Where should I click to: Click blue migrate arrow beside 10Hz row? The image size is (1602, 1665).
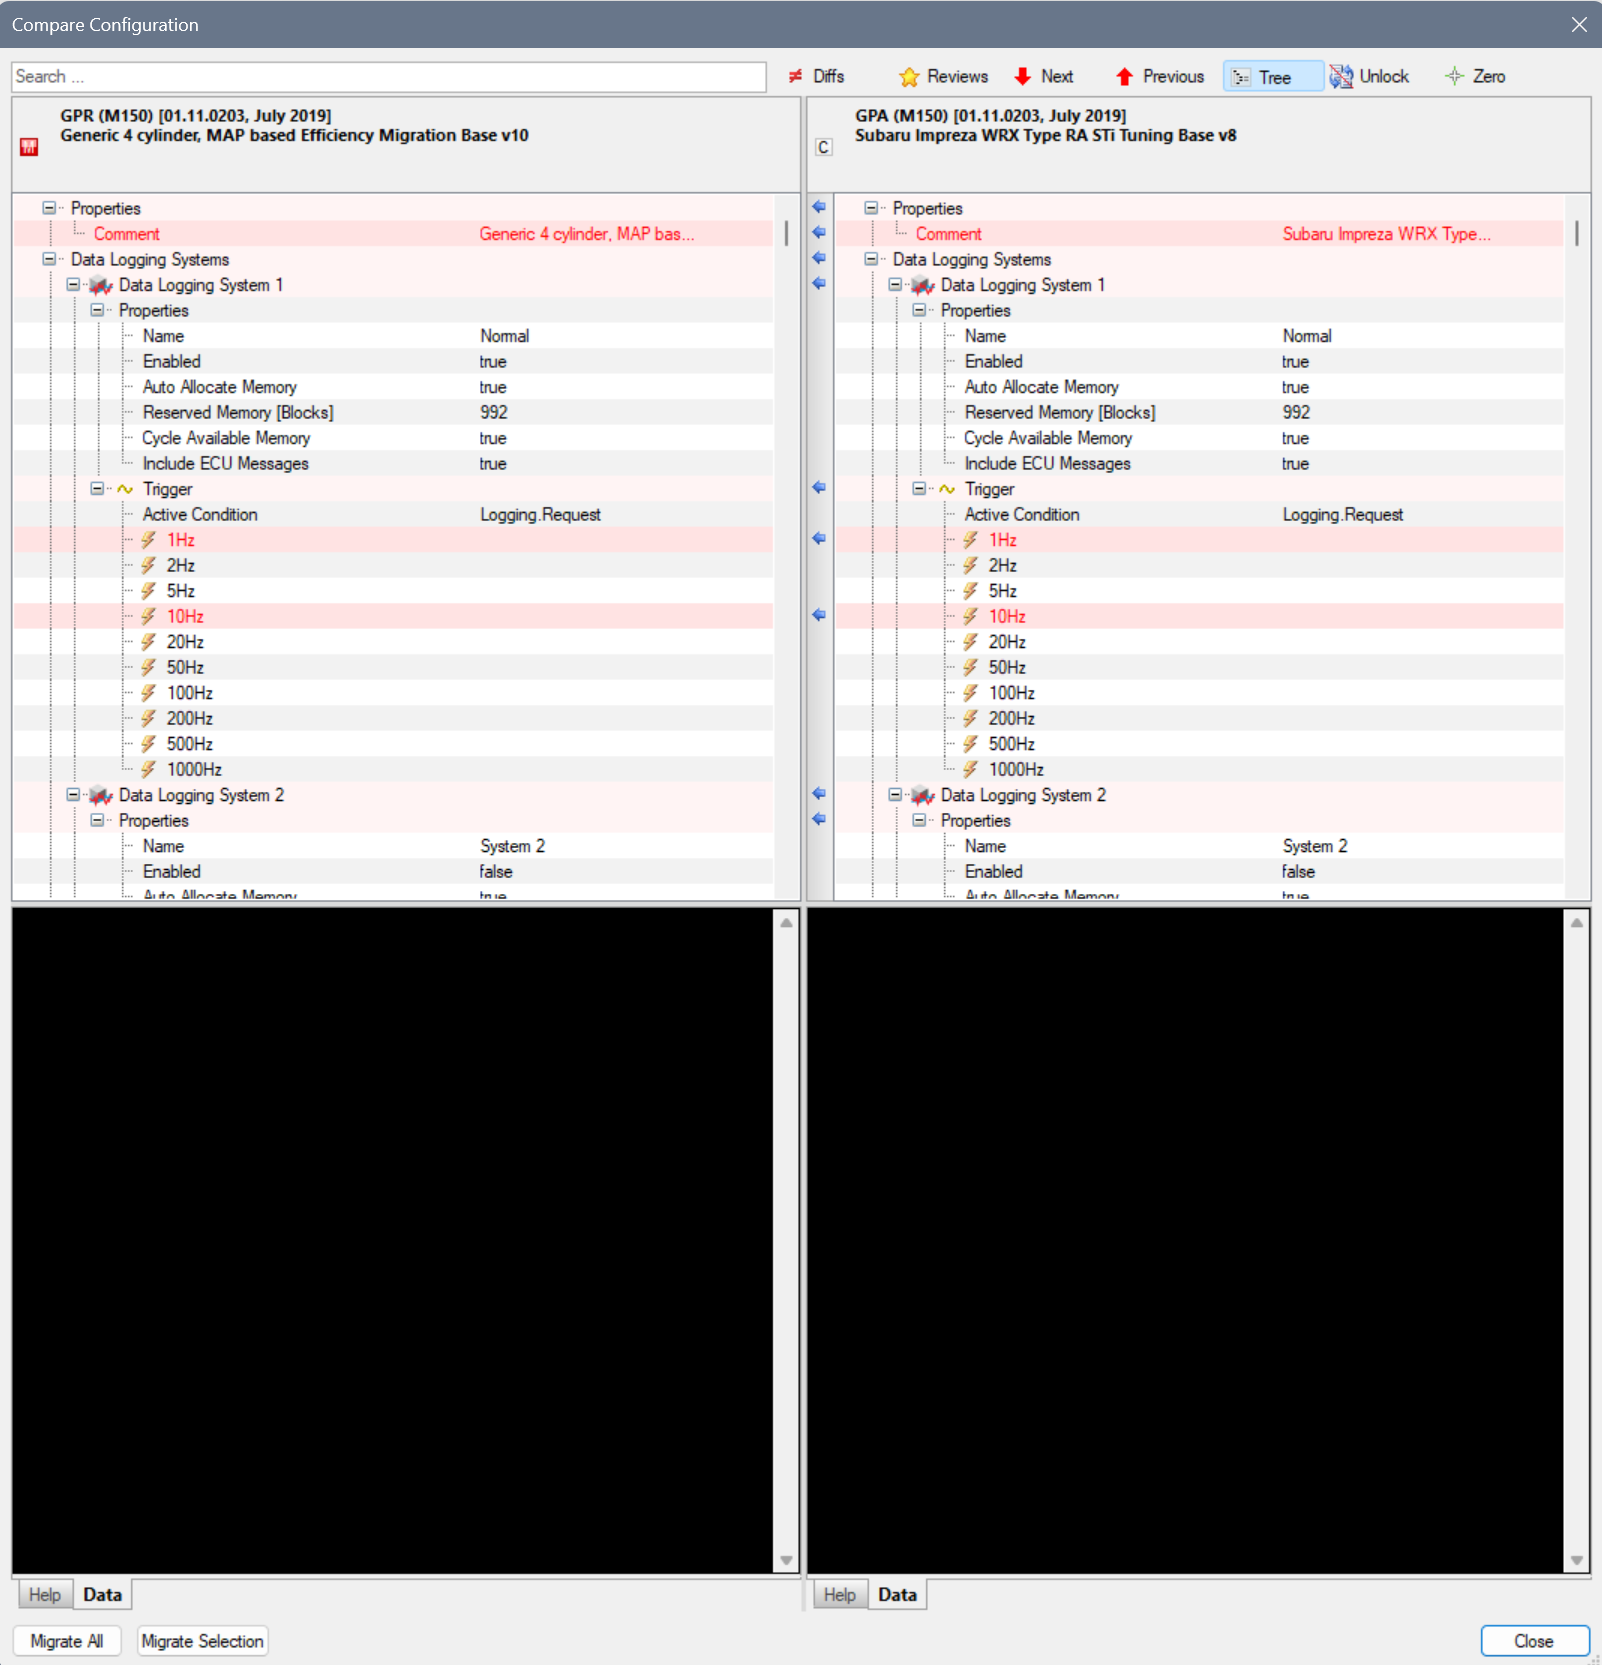(x=819, y=616)
